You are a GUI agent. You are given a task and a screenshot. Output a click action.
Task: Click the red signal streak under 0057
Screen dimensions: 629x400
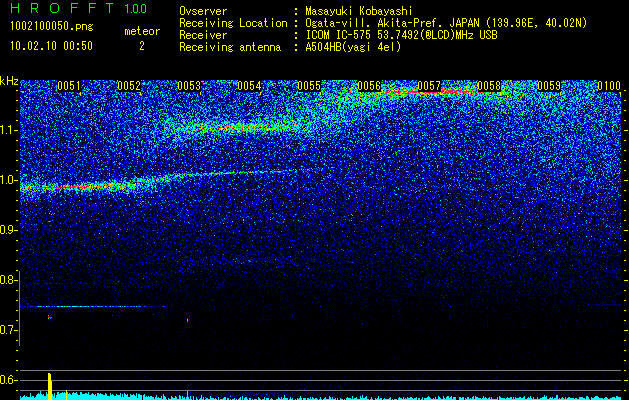(429, 93)
